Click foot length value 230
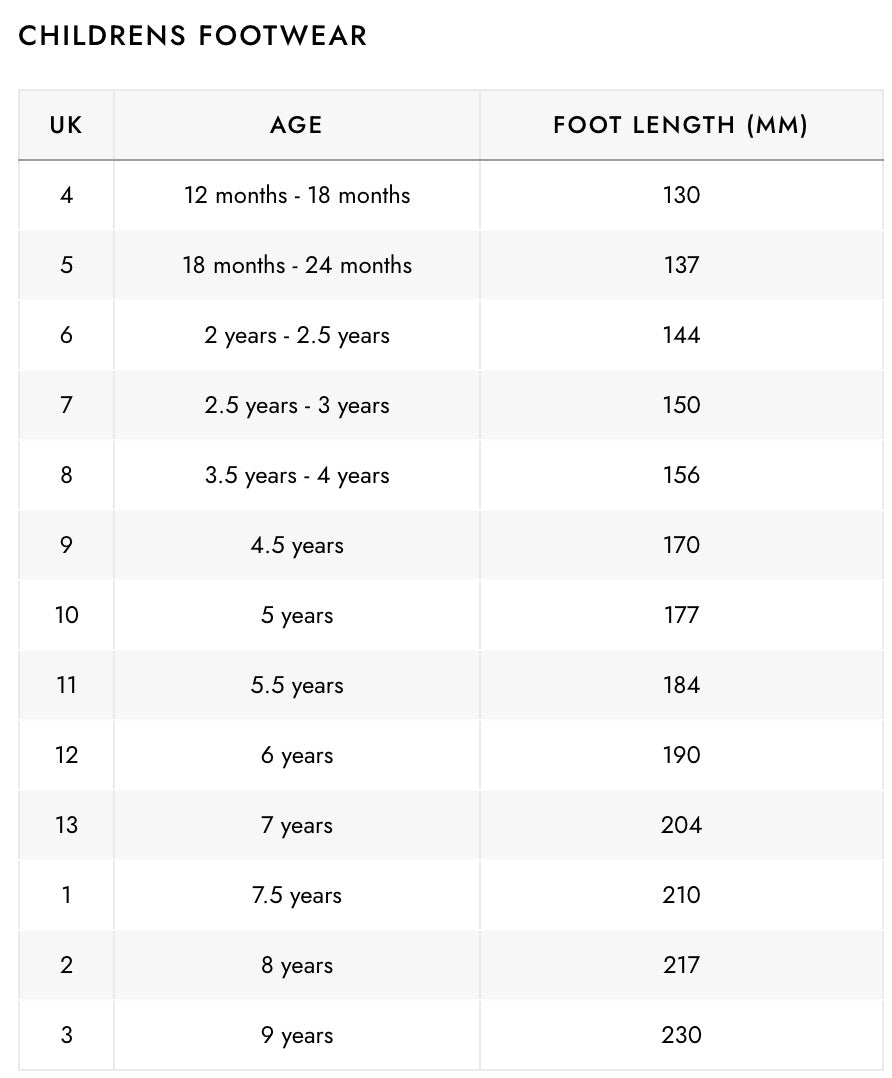892x1078 pixels. point(680,1035)
